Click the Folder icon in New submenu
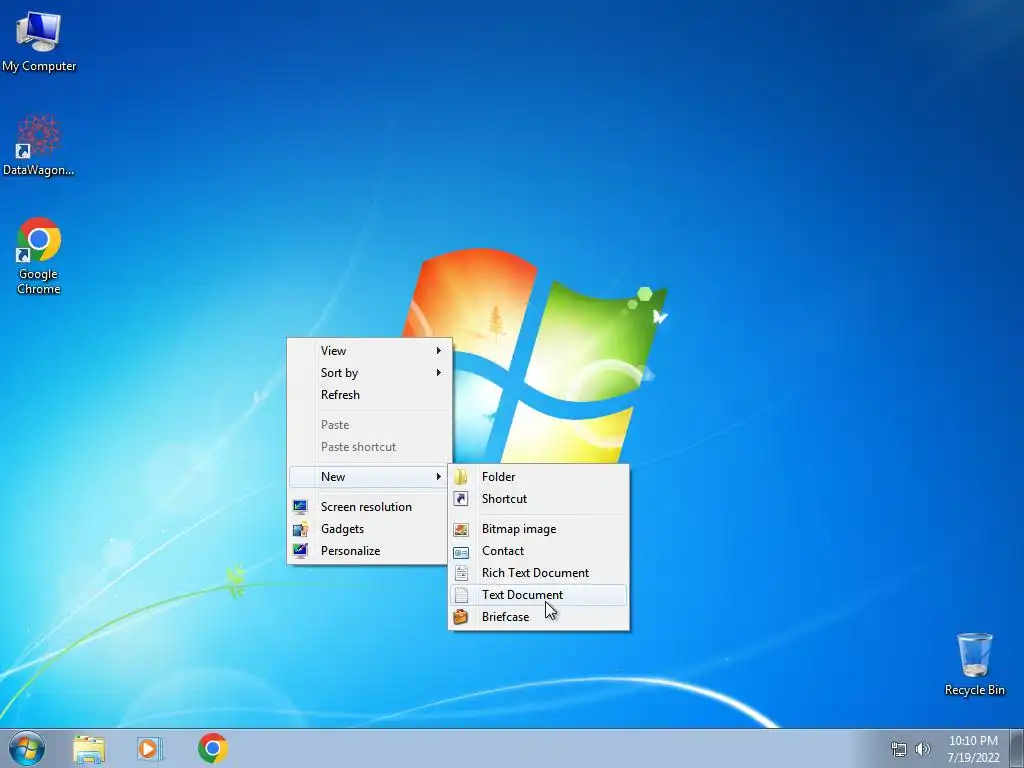 coord(461,477)
